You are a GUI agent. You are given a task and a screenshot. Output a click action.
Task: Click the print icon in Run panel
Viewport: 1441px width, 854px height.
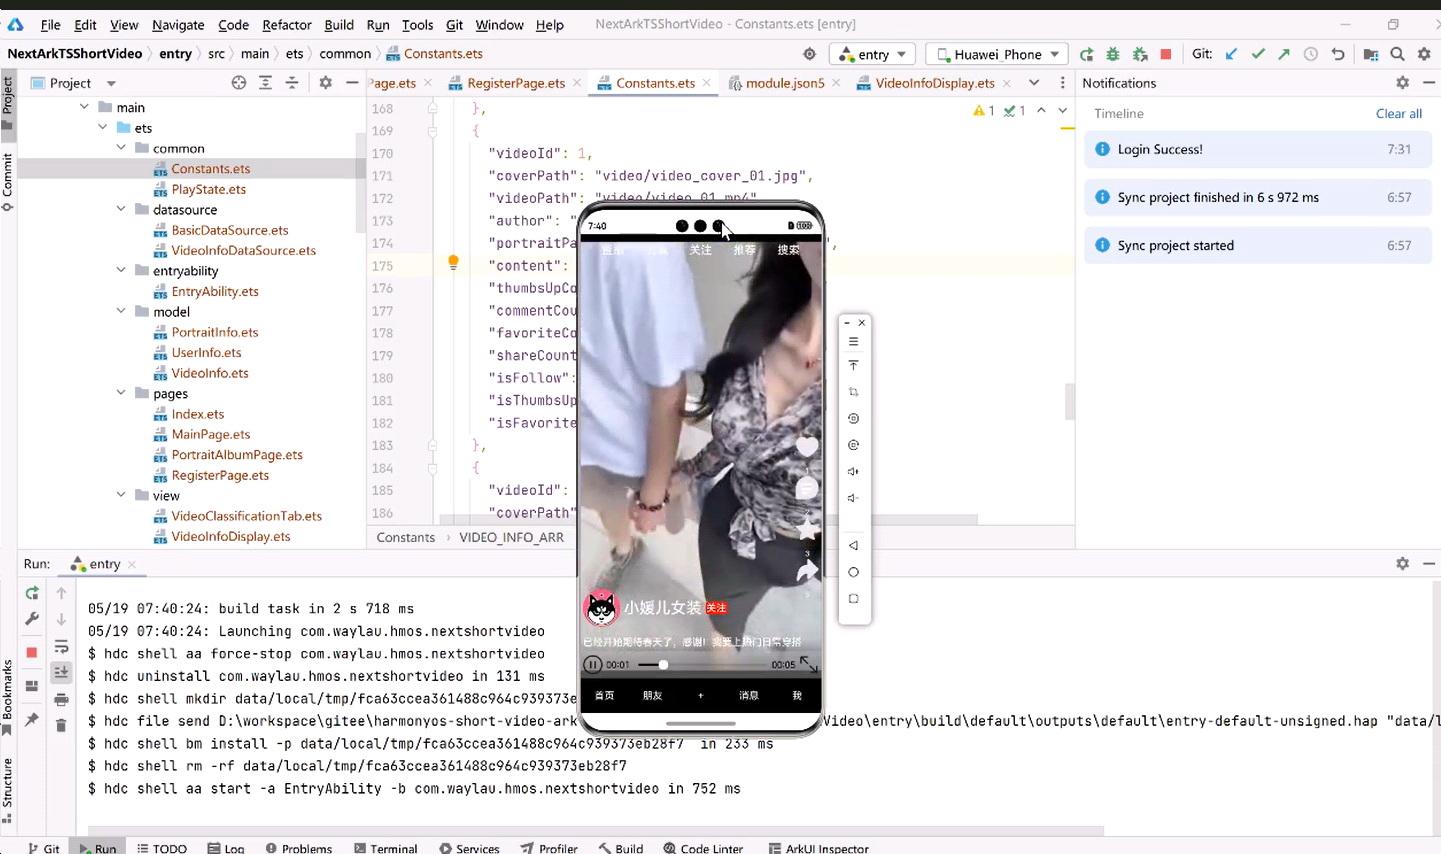(61, 699)
